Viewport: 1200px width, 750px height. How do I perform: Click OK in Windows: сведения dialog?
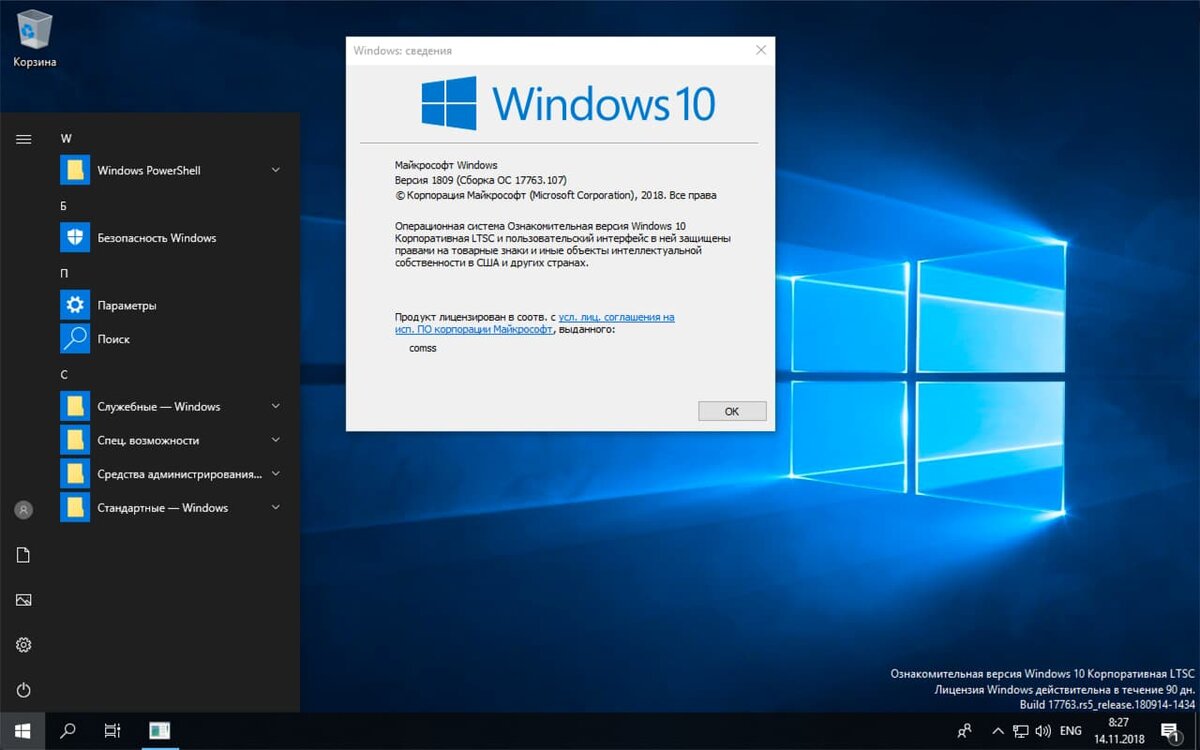(x=732, y=411)
